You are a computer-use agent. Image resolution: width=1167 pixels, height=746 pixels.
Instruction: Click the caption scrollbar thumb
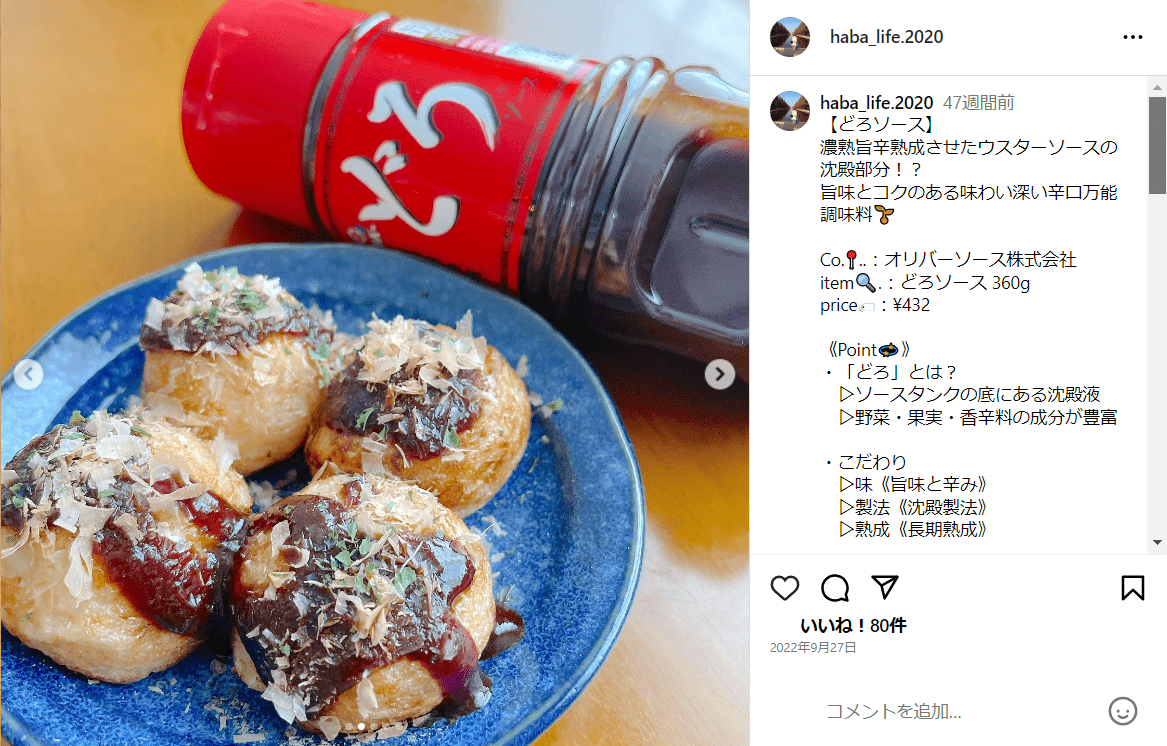click(x=1157, y=145)
